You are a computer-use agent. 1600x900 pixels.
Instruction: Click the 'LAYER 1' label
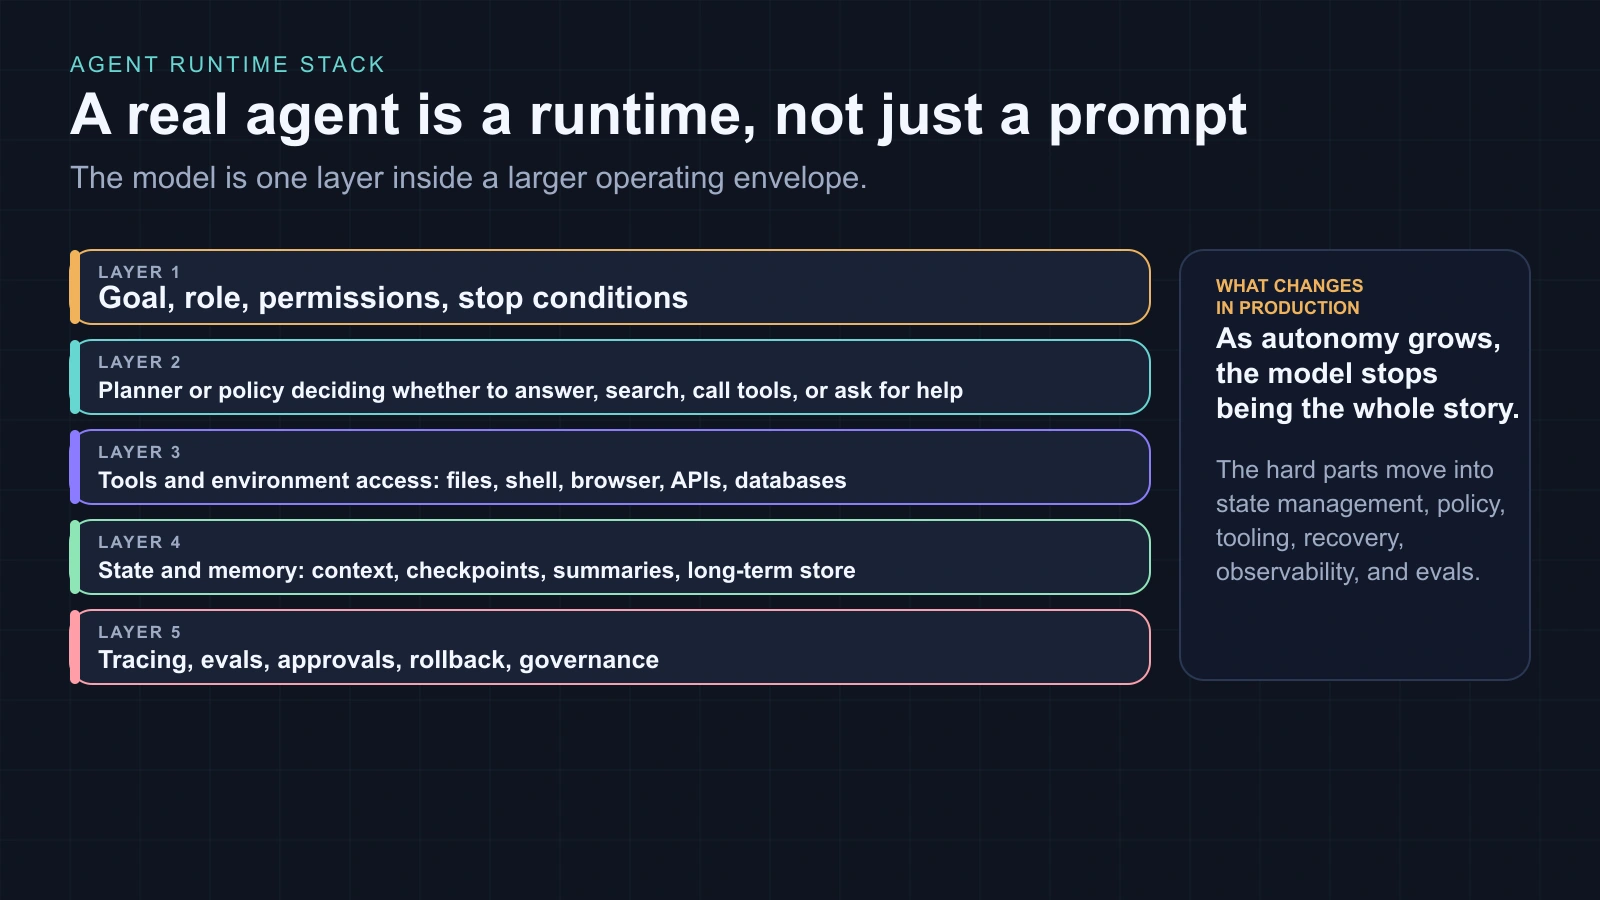(x=139, y=272)
